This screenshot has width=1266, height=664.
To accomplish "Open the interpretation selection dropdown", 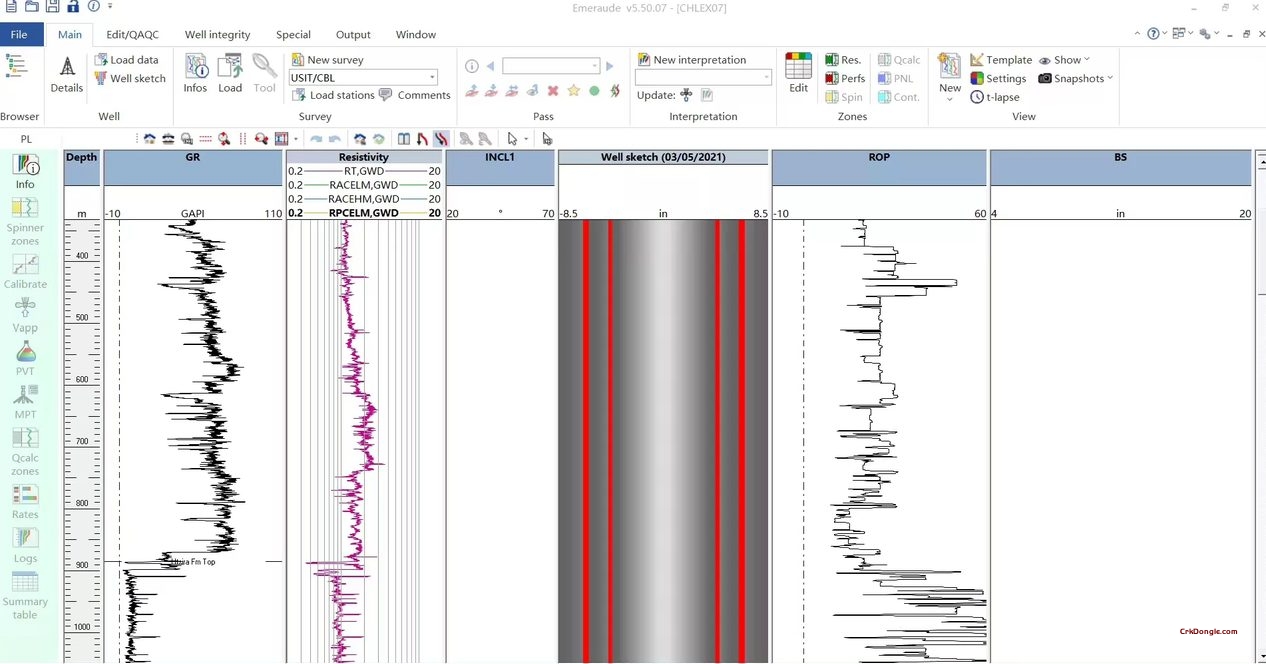I will click(703, 77).
